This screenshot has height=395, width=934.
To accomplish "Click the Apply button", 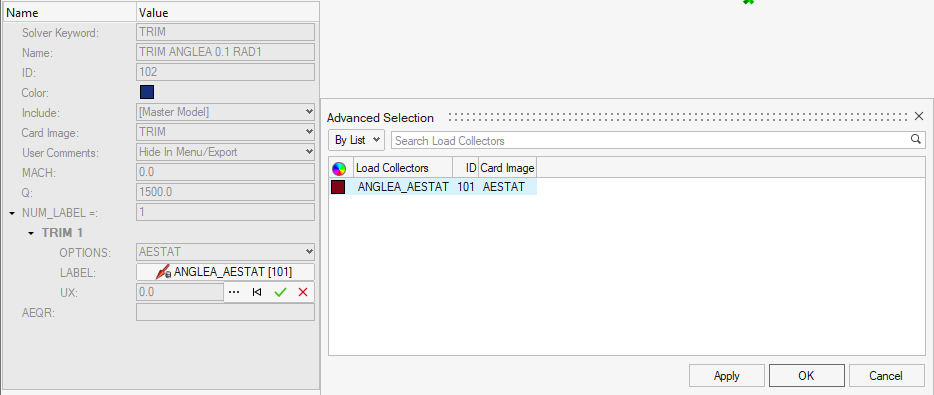I will tap(727, 376).
